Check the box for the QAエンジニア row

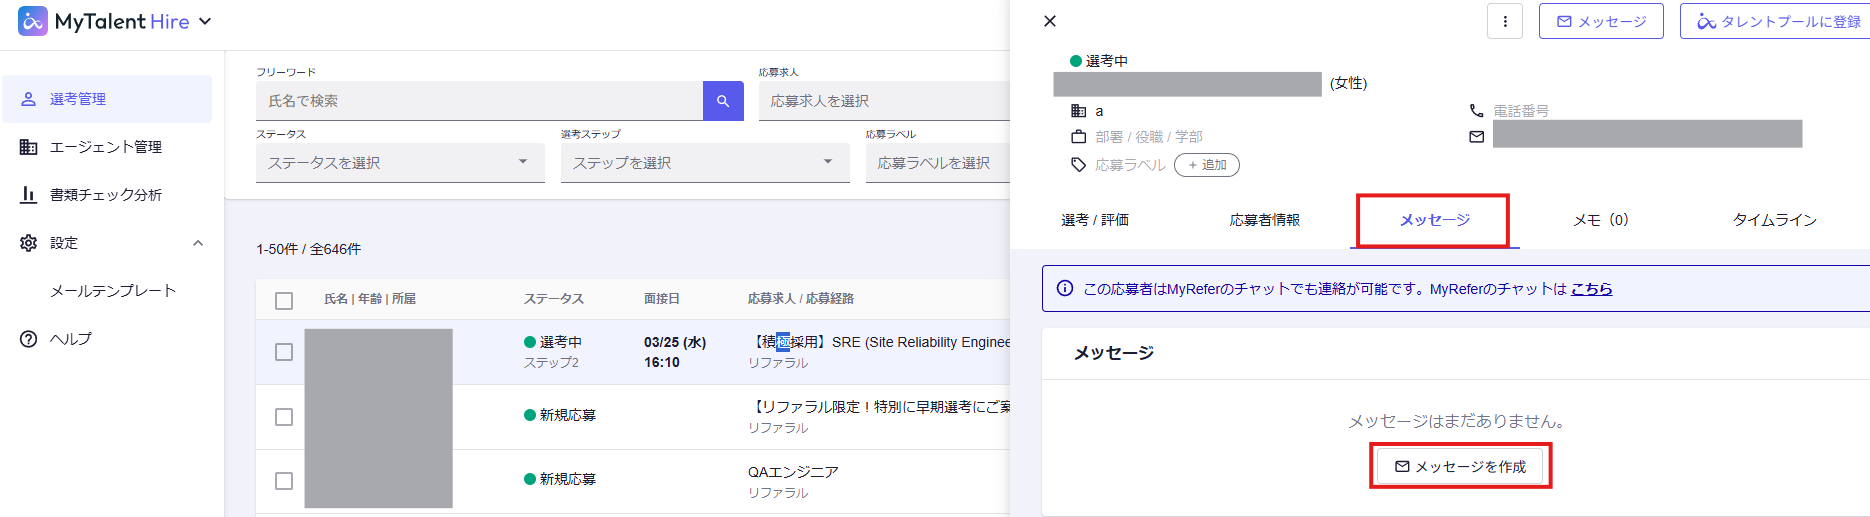[284, 481]
